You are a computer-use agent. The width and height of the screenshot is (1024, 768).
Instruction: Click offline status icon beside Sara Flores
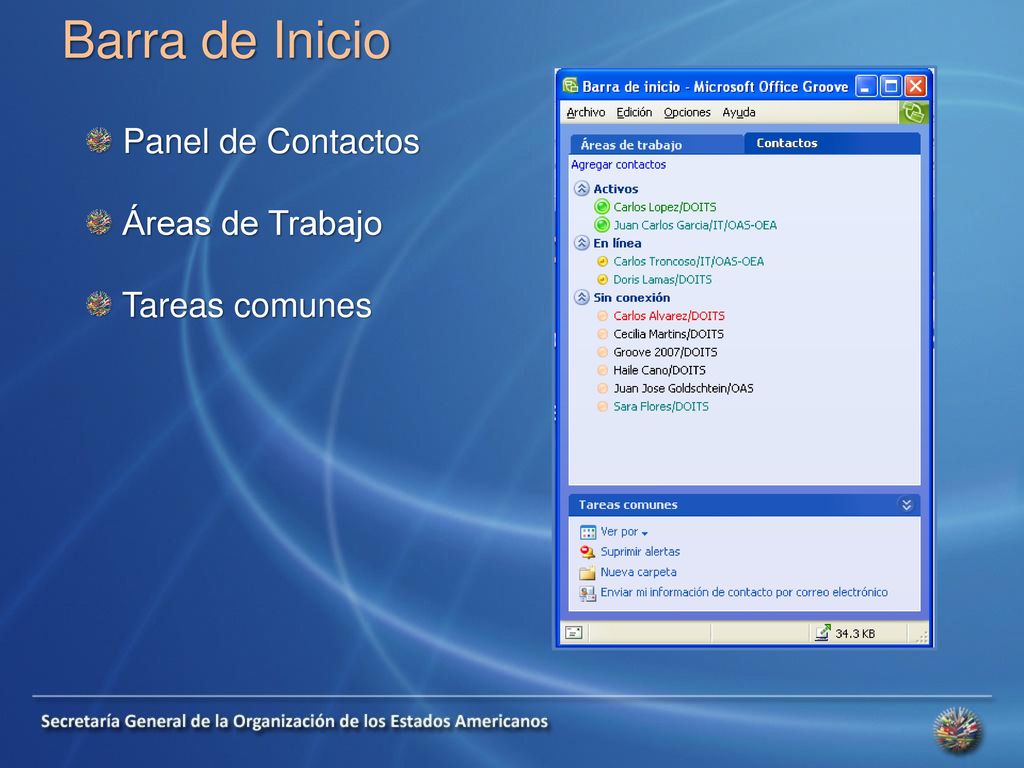603,406
